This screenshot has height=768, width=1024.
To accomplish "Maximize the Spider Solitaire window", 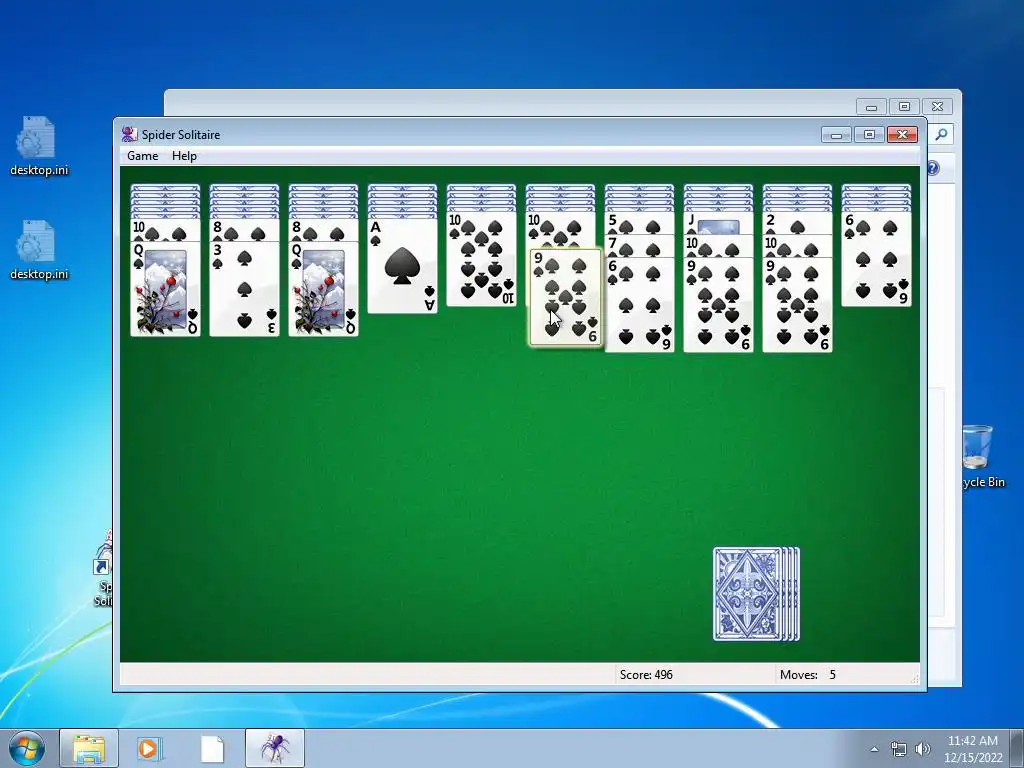I will 869,135.
